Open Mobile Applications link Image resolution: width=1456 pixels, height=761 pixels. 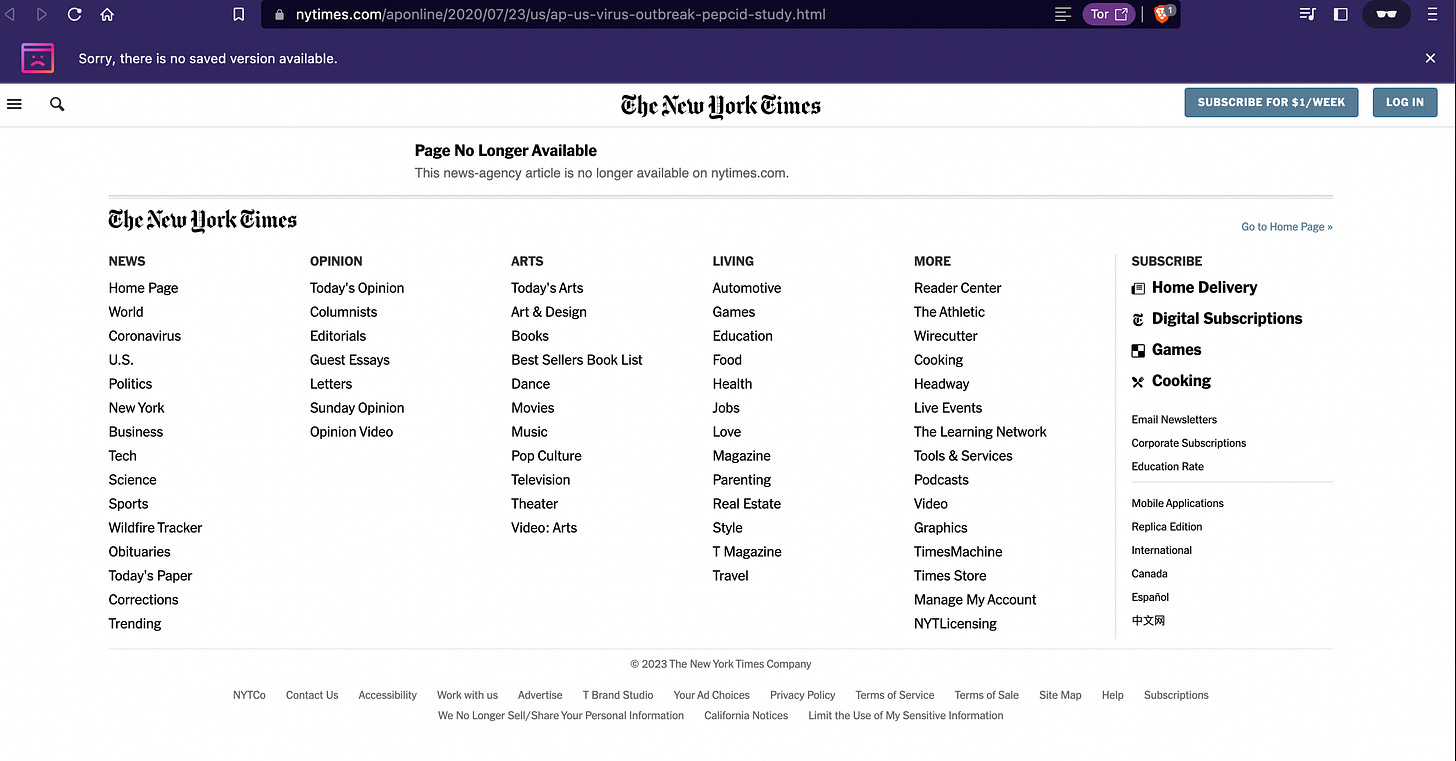(x=1177, y=504)
